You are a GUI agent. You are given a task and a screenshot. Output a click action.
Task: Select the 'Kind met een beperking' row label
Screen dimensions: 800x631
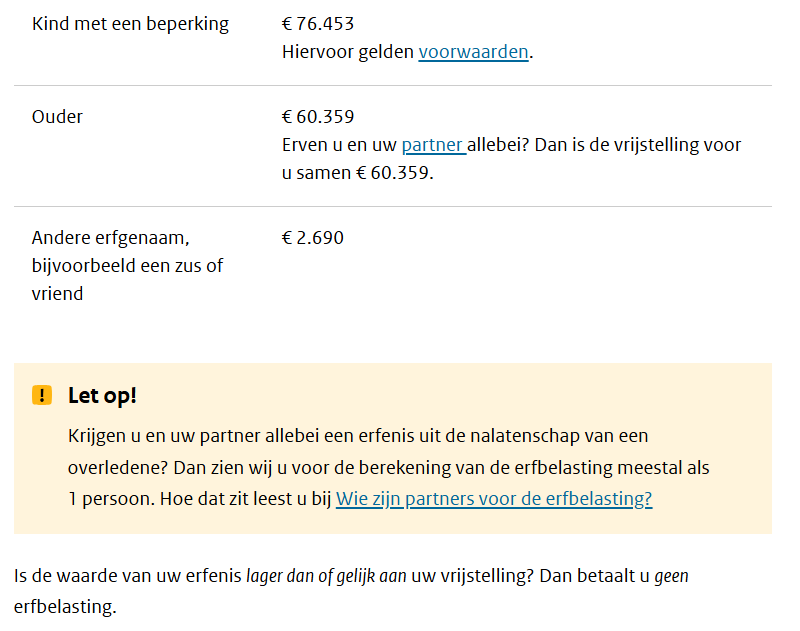point(130,24)
